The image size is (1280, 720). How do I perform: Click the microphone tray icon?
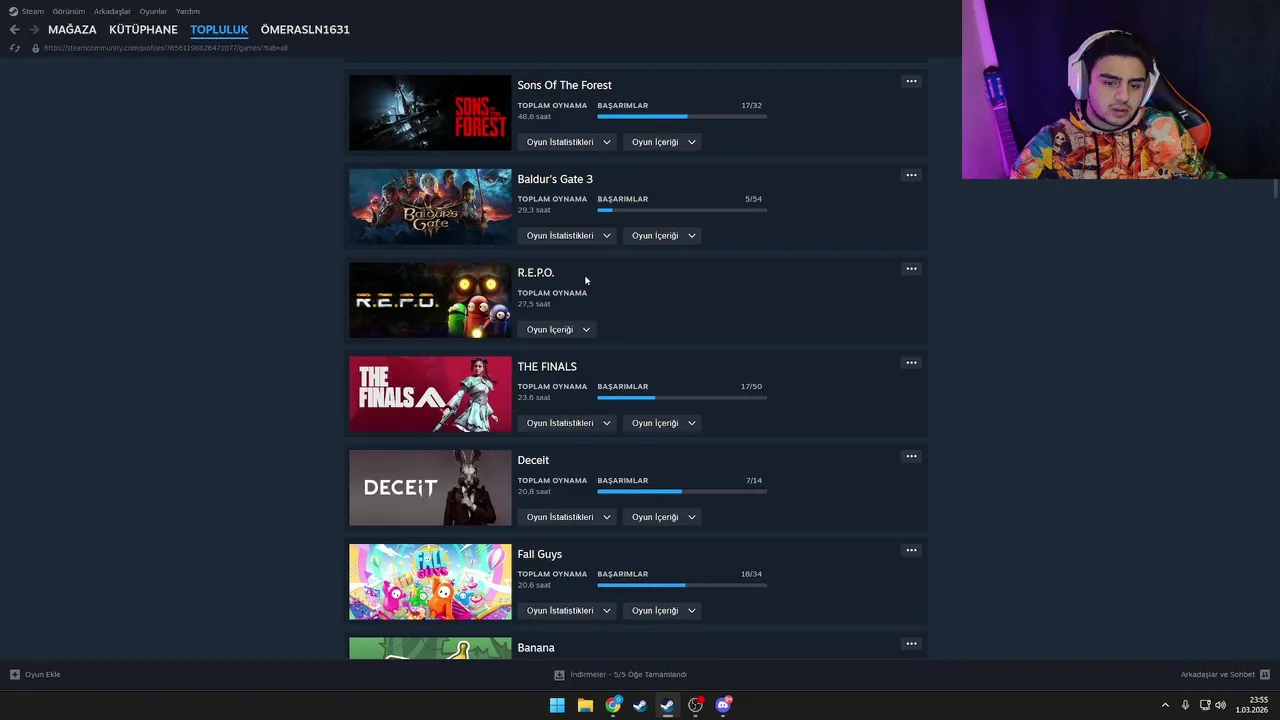[1185, 705]
